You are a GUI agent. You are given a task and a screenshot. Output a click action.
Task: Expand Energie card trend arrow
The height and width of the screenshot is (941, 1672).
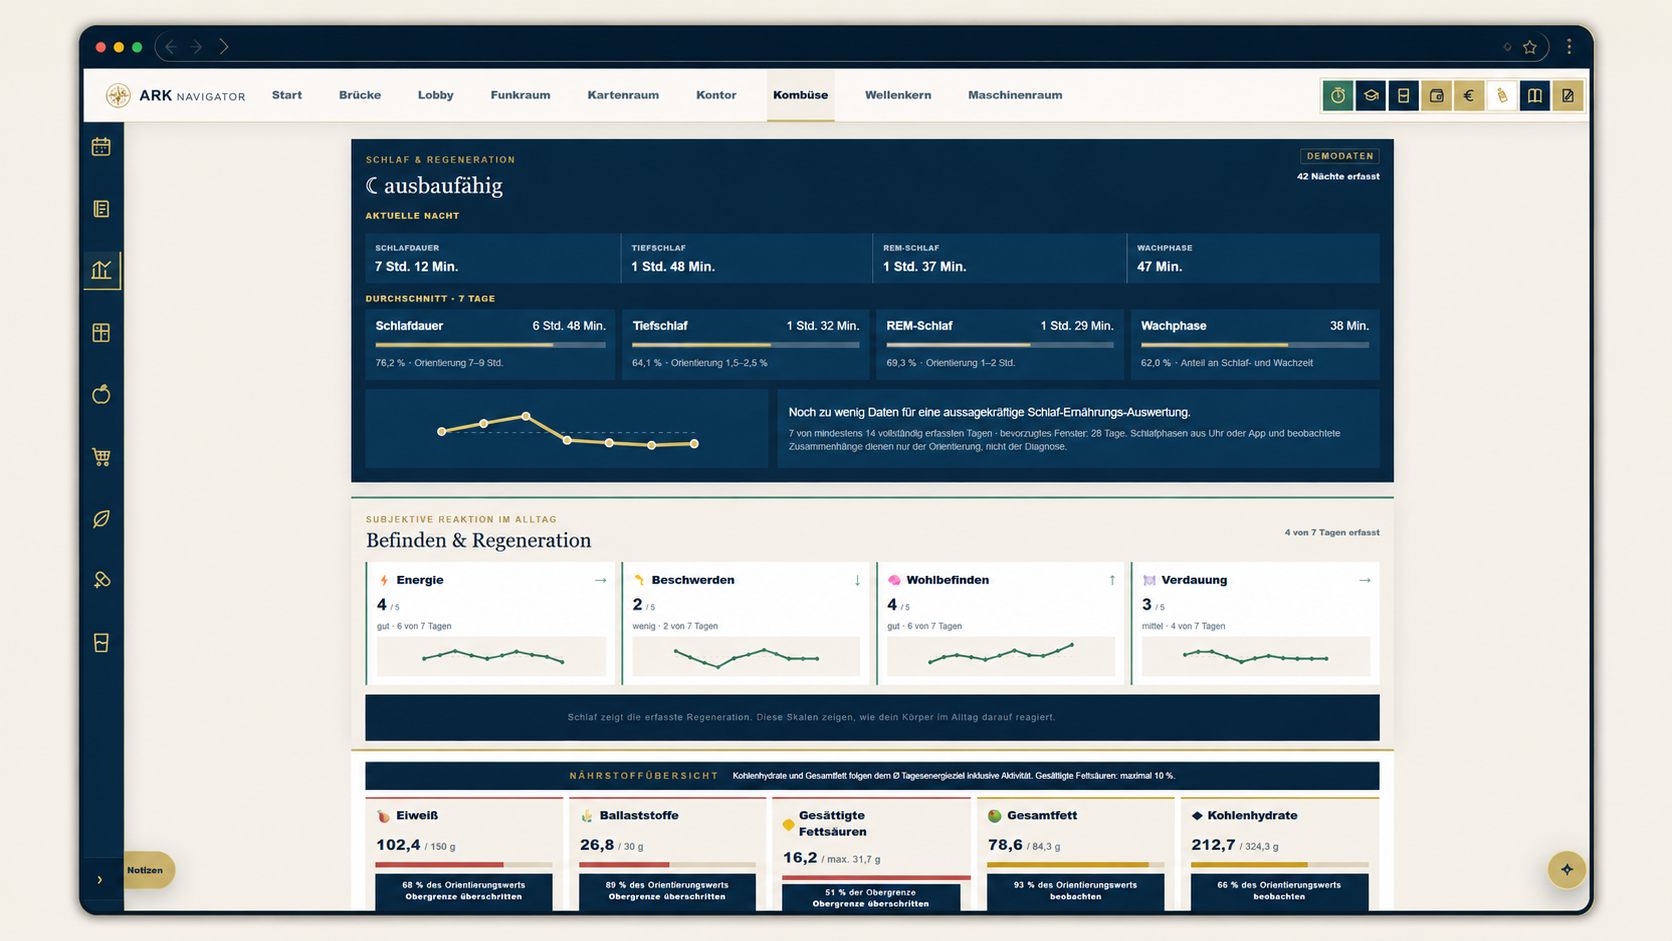[x=600, y=580]
